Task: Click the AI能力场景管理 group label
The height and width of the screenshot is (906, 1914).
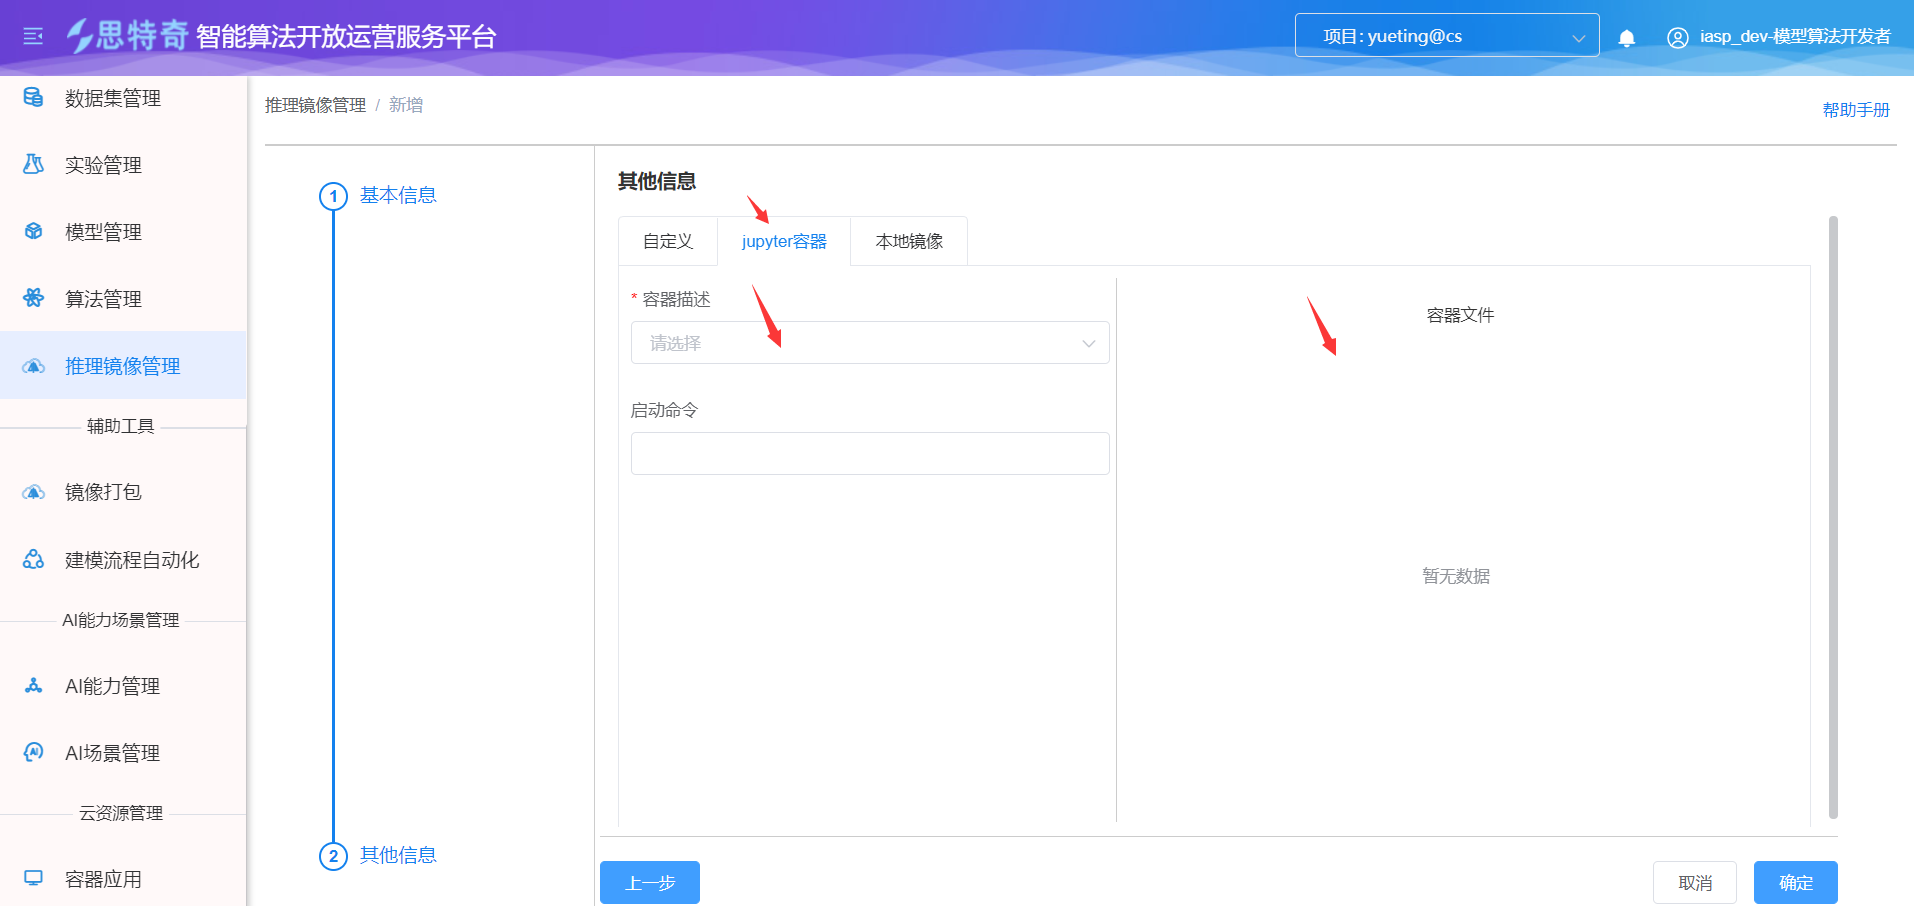Action: pos(120,620)
